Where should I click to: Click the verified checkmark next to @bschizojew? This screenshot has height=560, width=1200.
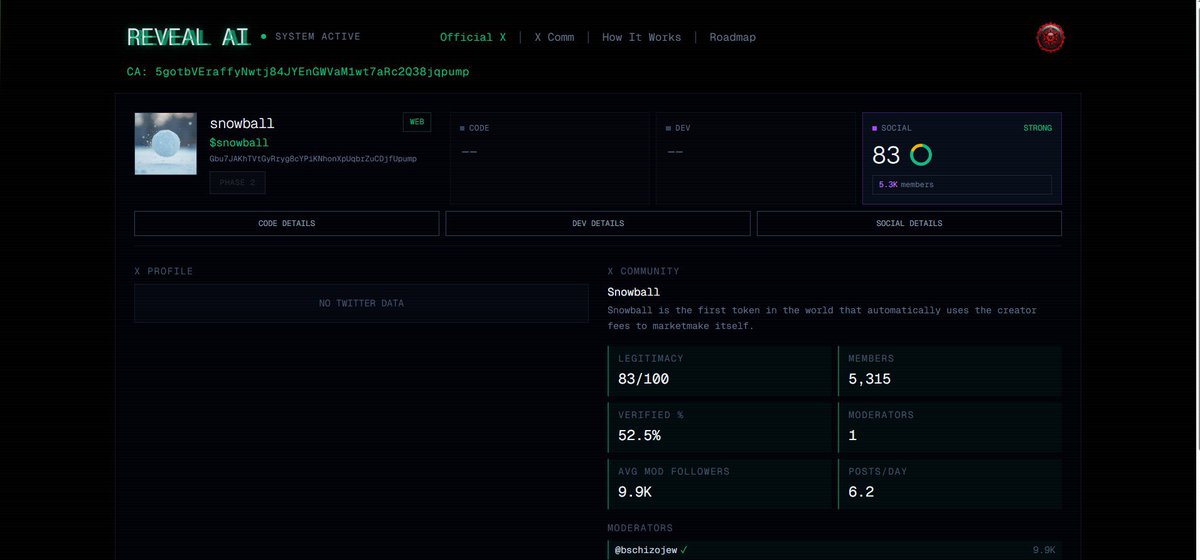coord(684,550)
